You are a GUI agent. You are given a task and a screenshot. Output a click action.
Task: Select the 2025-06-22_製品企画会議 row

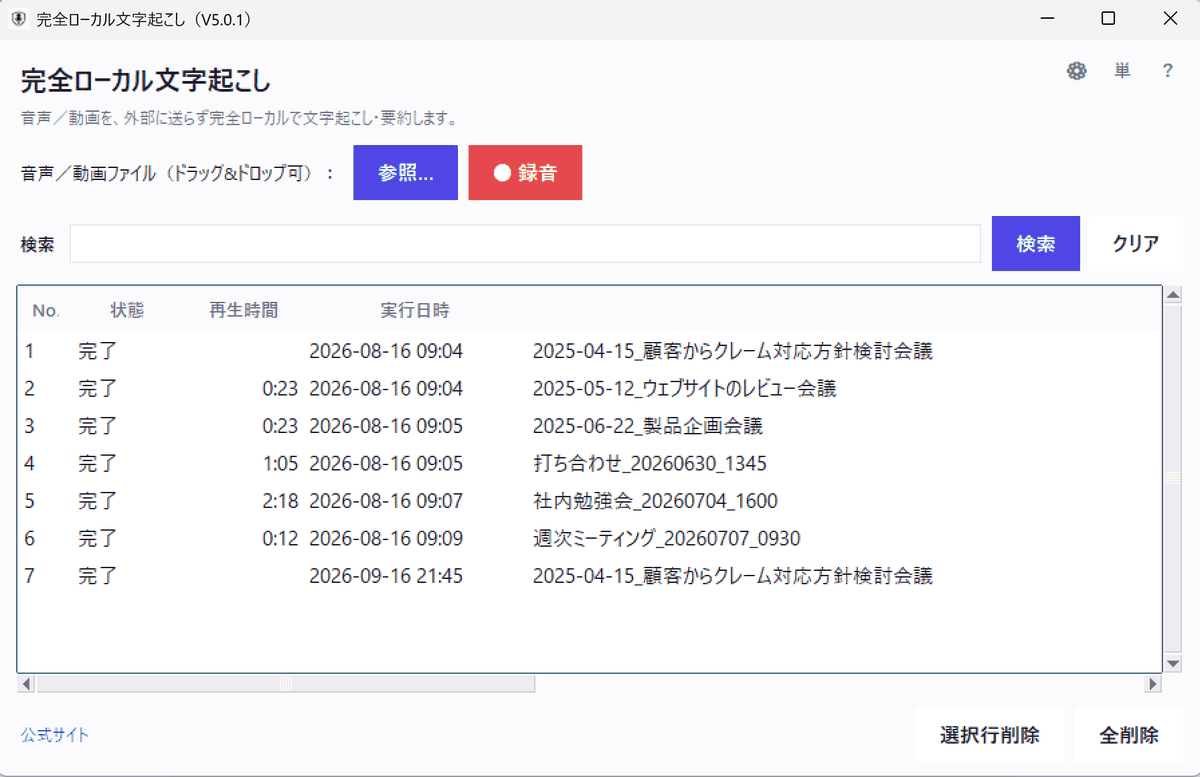[590, 426]
